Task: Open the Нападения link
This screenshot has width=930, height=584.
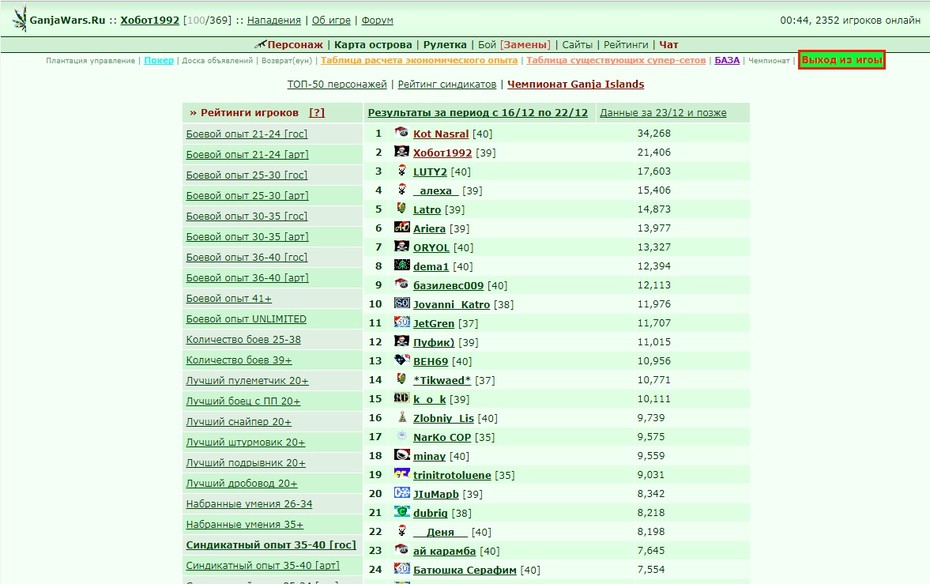Action: point(274,20)
